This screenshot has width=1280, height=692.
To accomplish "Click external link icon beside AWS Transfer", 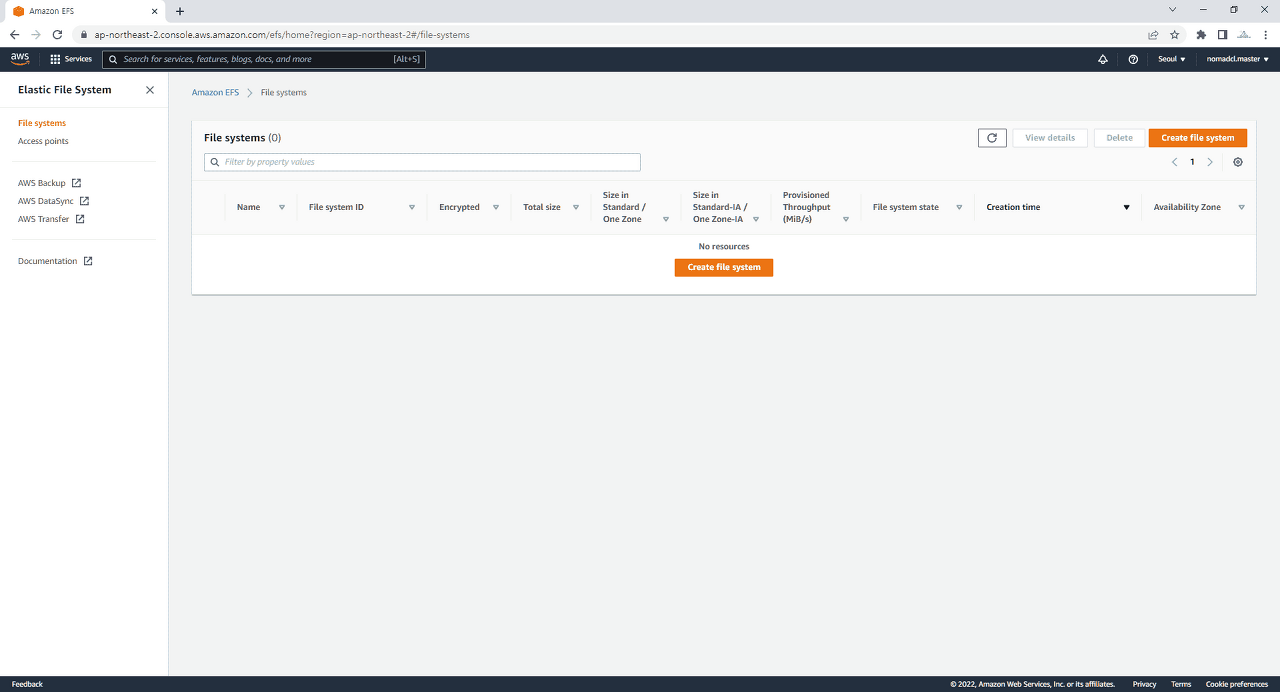I will [80, 219].
